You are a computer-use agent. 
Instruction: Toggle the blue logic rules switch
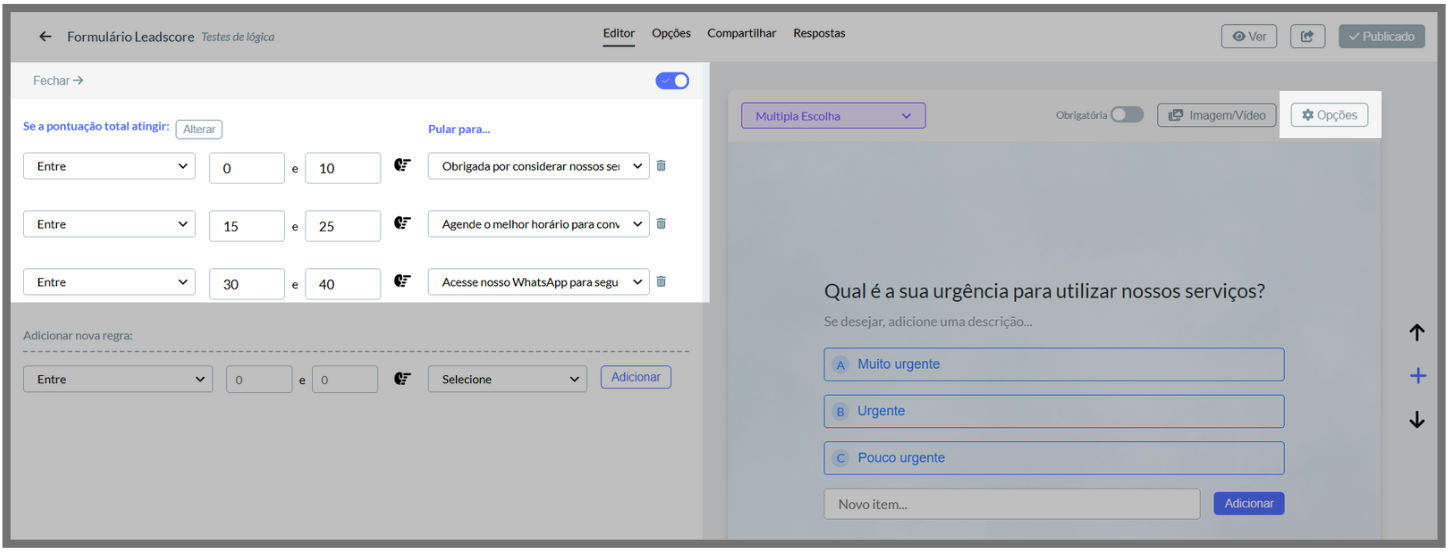(x=672, y=81)
